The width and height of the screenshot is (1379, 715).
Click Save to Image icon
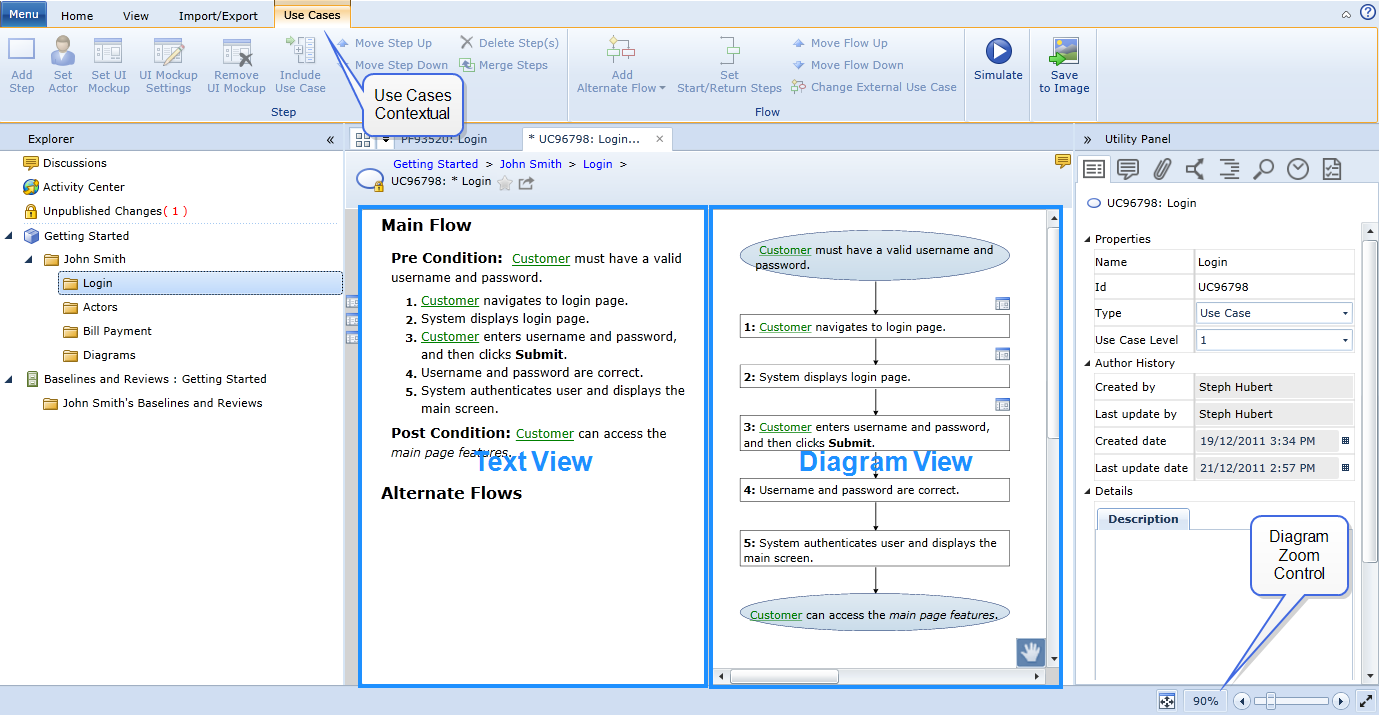tap(1064, 52)
